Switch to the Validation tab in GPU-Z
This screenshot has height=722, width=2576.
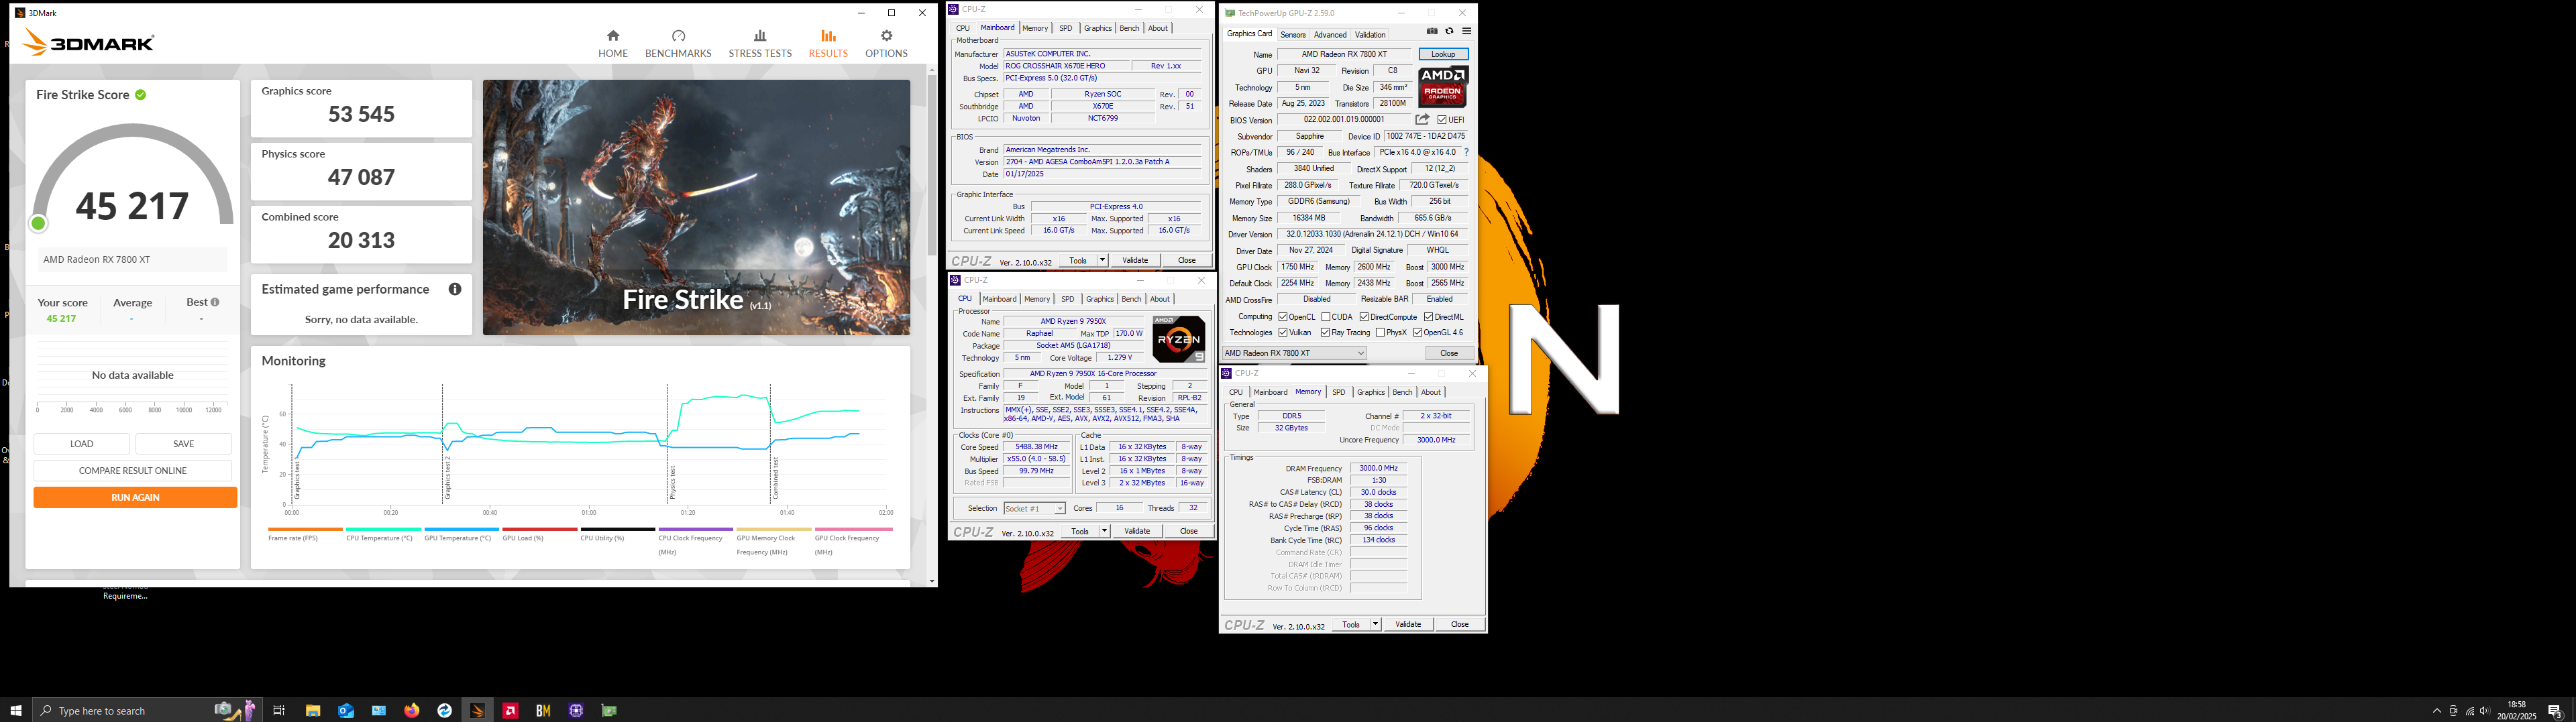coord(1370,34)
